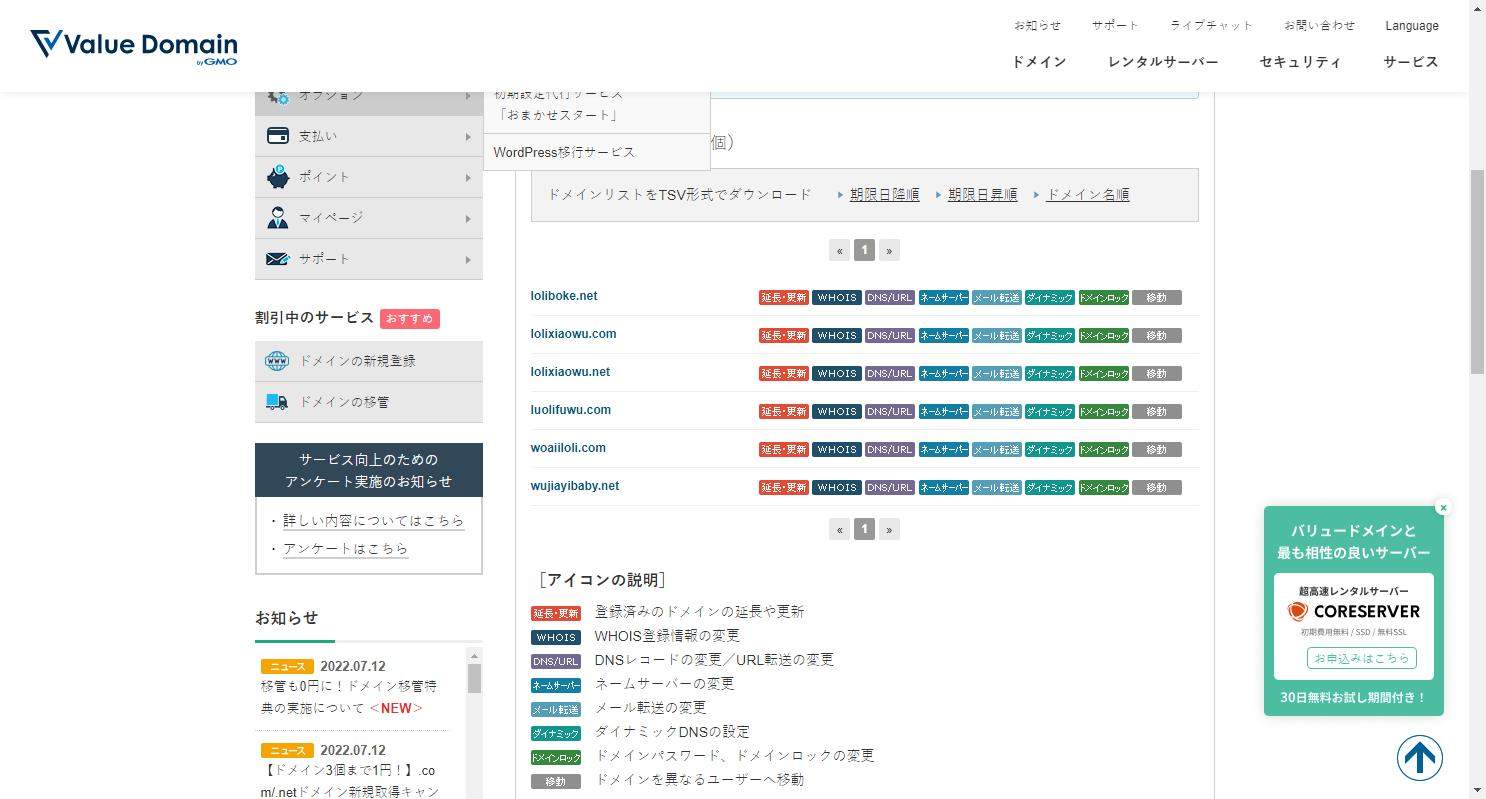
Task: Click the サポート envelope icon
Action: [x=277, y=258]
